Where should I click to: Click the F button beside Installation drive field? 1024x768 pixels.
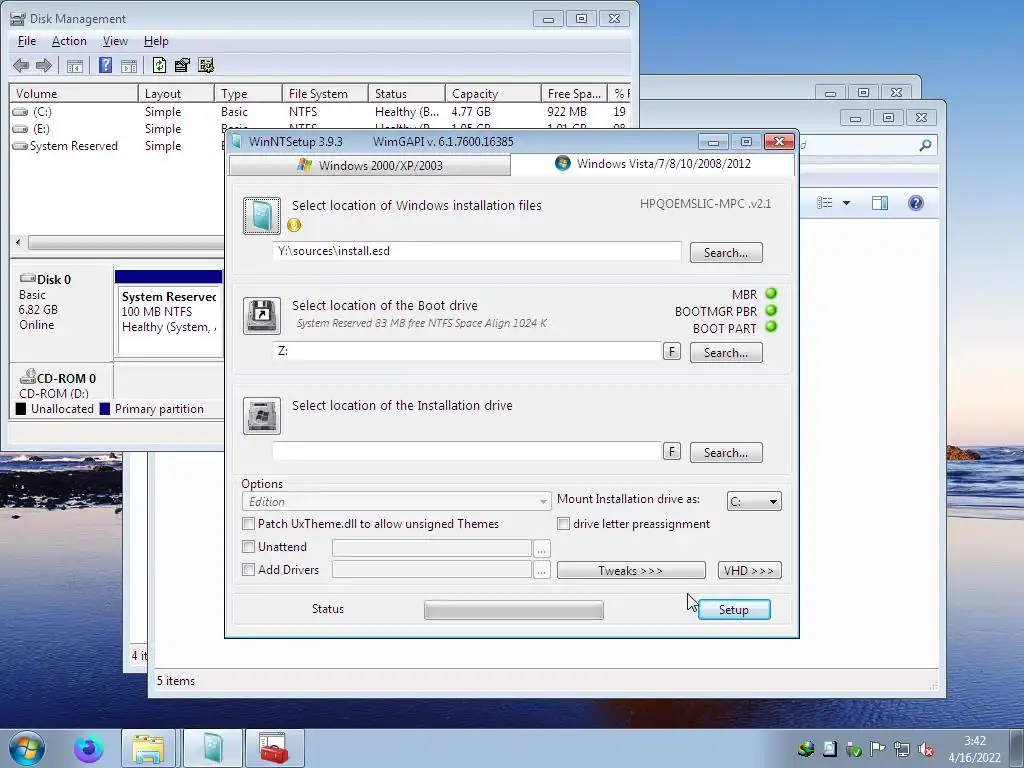click(671, 451)
